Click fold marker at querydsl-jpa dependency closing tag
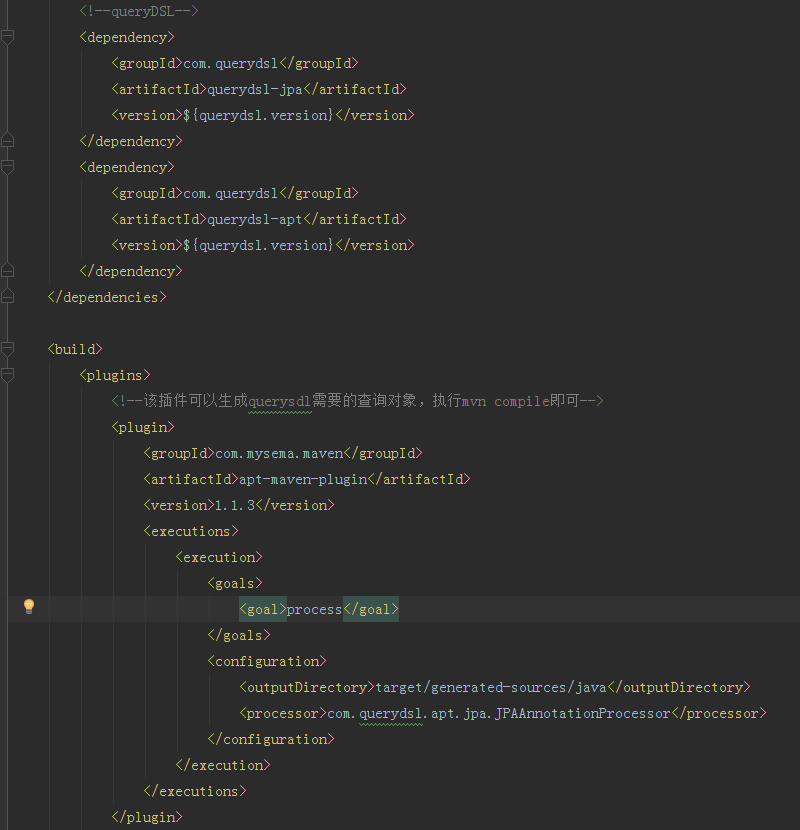Viewport: 800px width, 830px height. 8,141
